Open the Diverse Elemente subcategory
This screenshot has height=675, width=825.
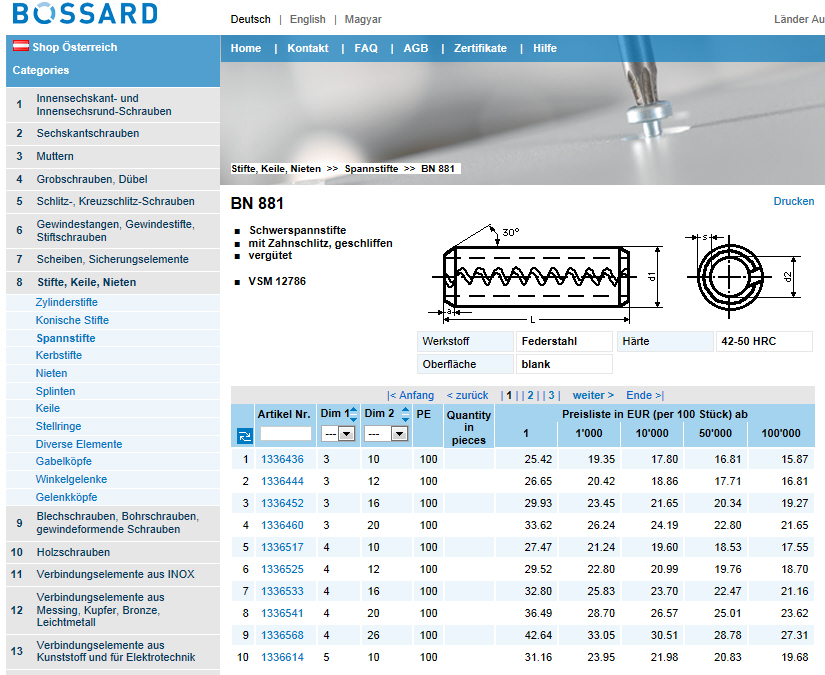79,445
